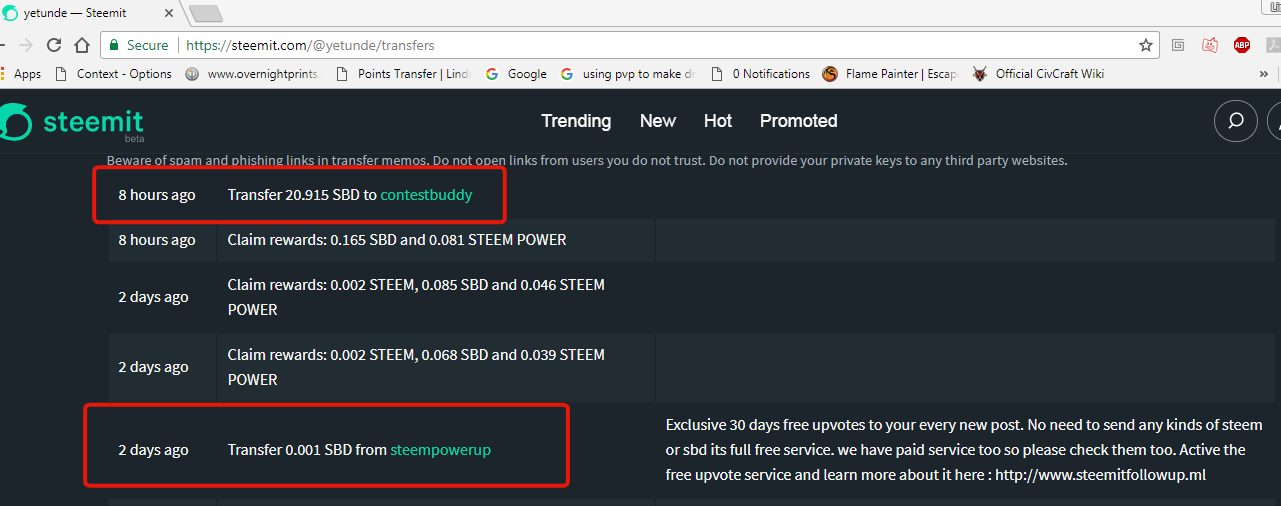1281x506 pixels.
Task: Open the 0 Notifications bookmark
Action: coord(761,74)
